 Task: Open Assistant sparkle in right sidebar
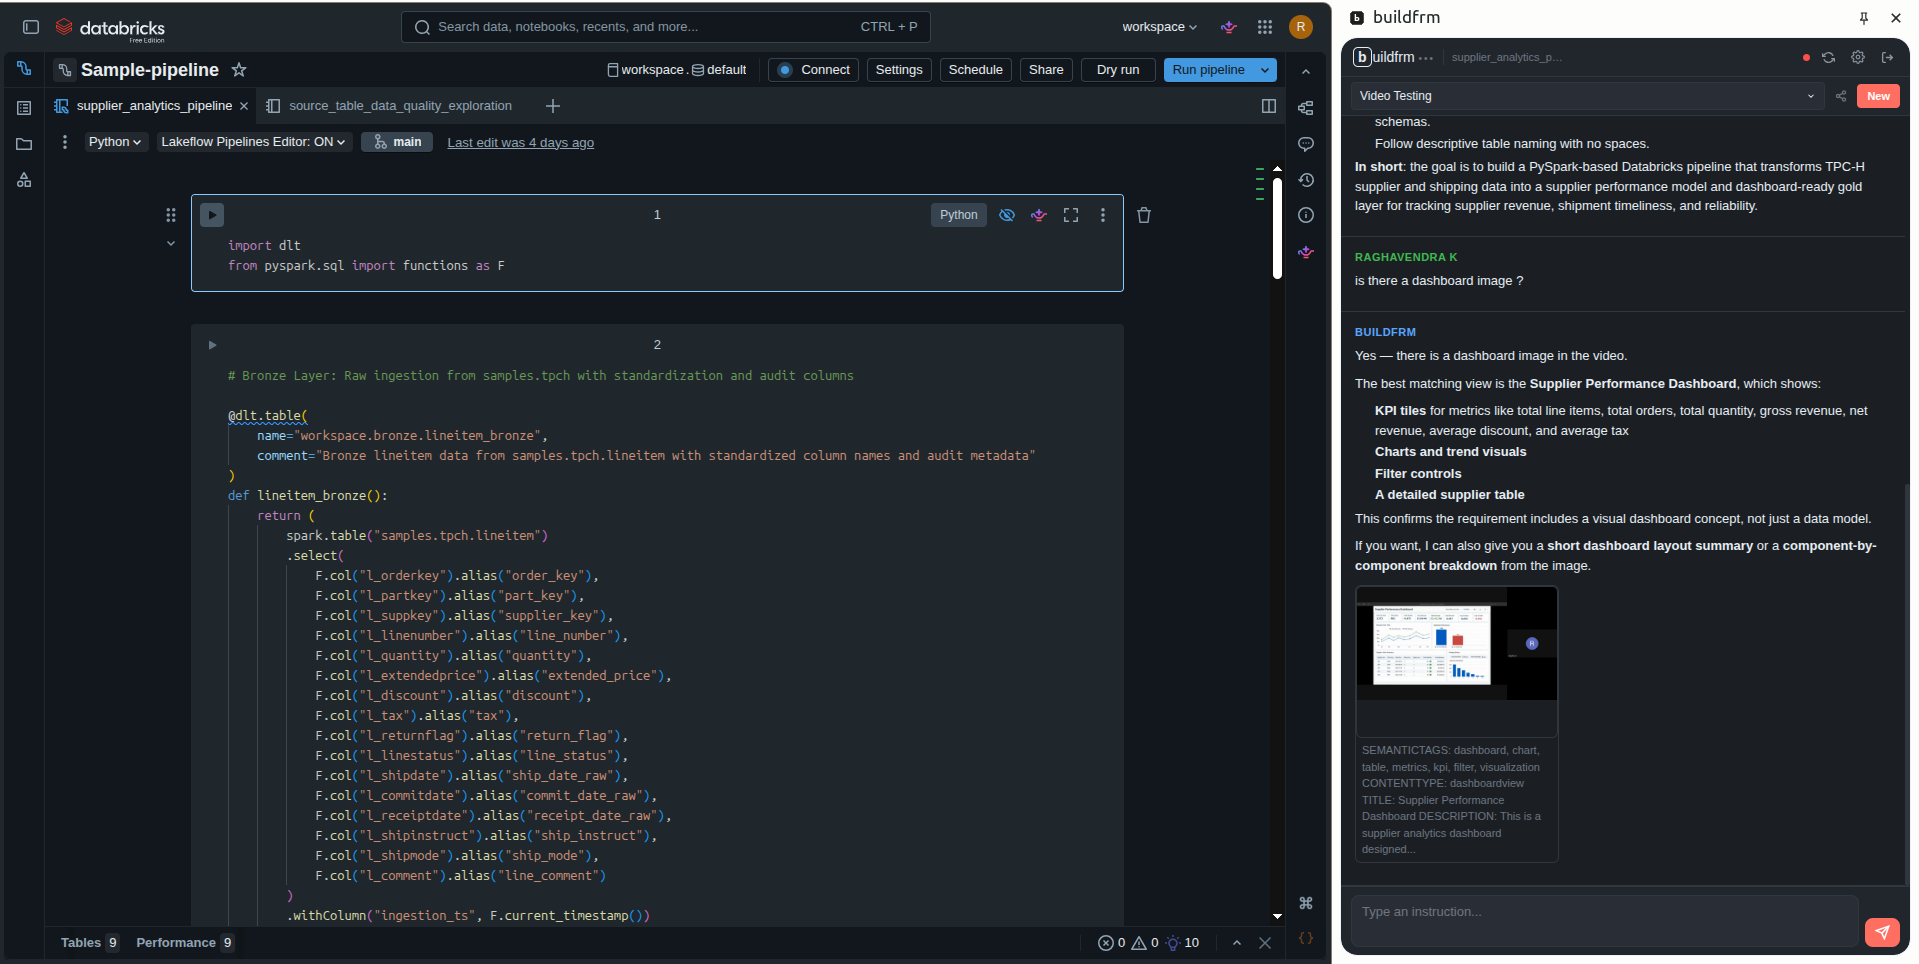1306,252
